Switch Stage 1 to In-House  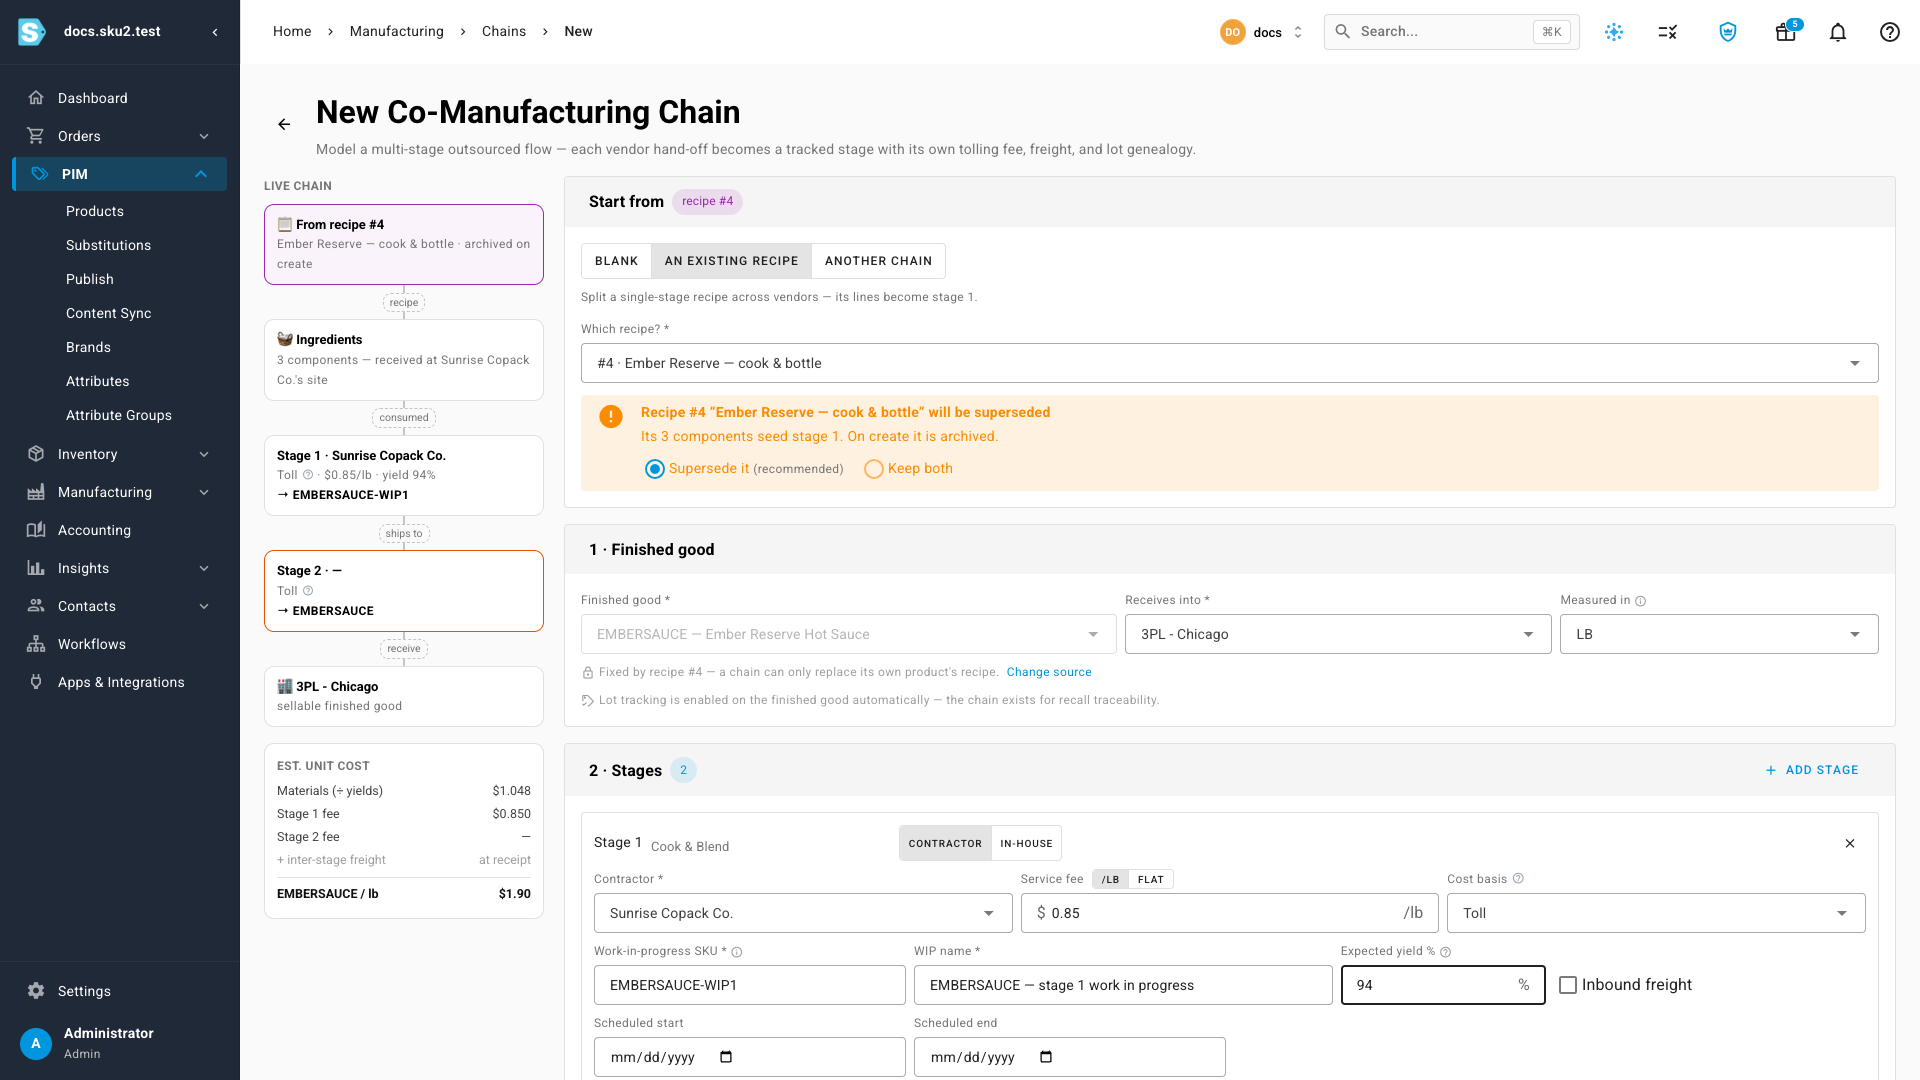(1026, 843)
